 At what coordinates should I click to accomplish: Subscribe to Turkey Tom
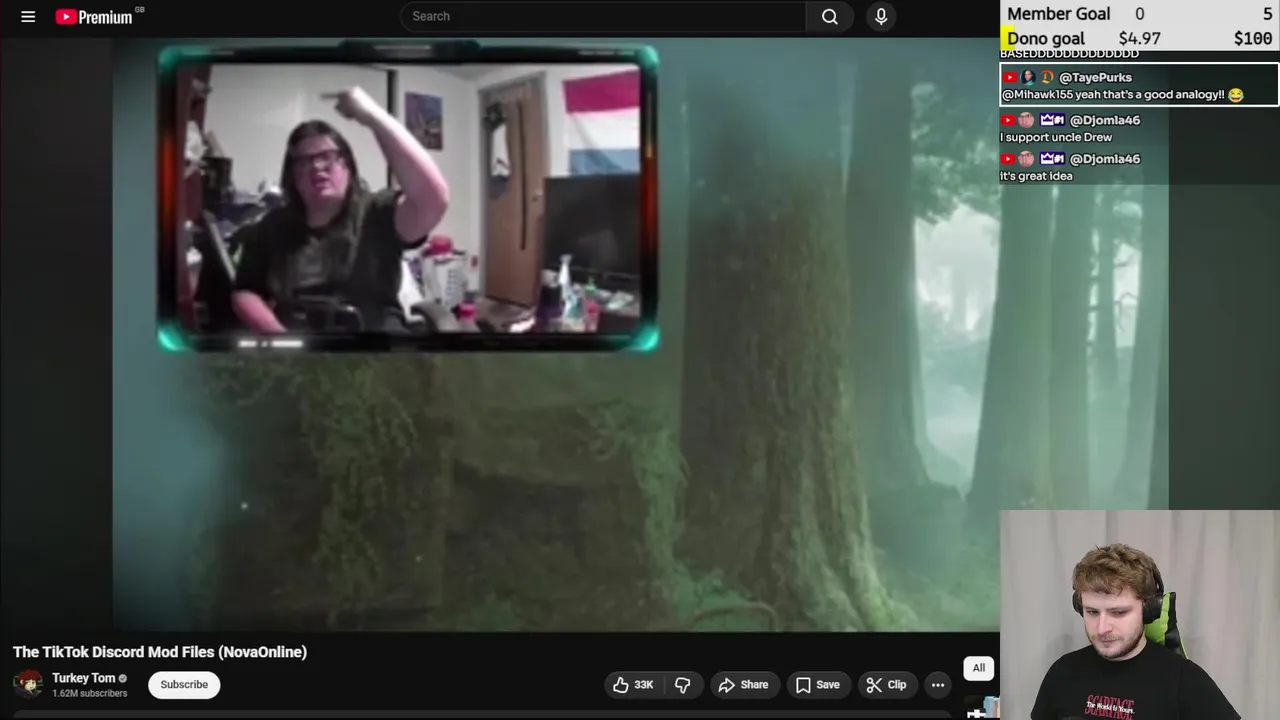(x=184, y=685)
